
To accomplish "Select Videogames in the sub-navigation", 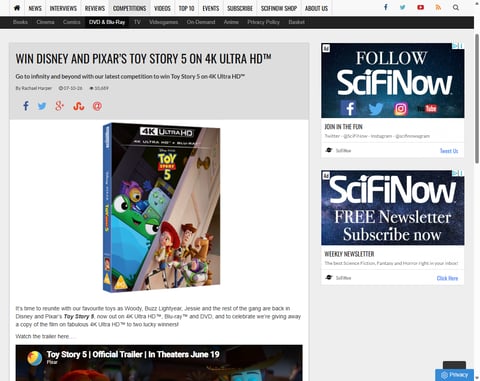I will point(163,22).
